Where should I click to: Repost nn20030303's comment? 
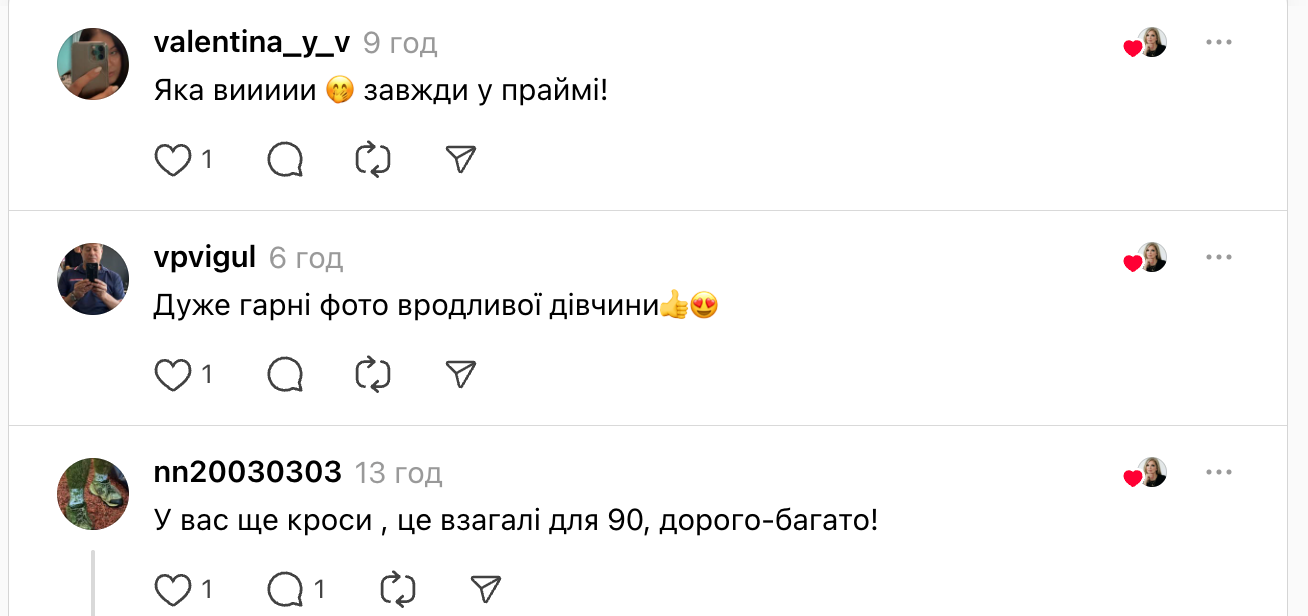(398, 590)
